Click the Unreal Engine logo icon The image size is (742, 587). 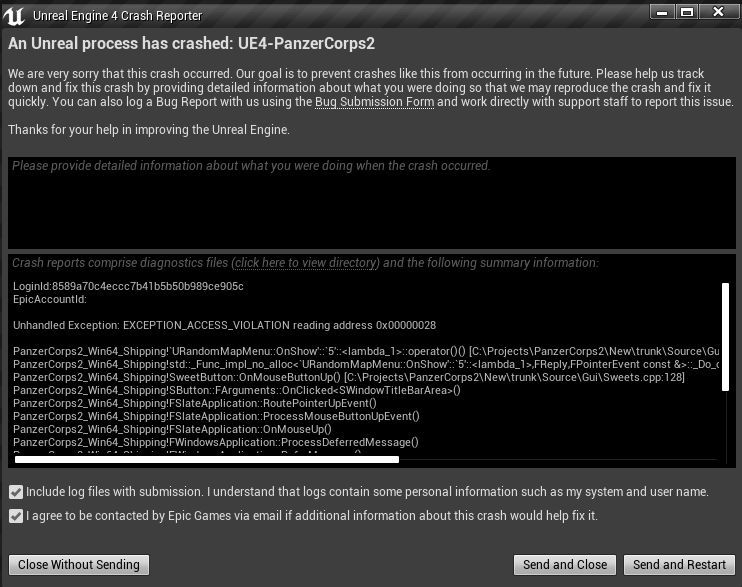point(14,16)
